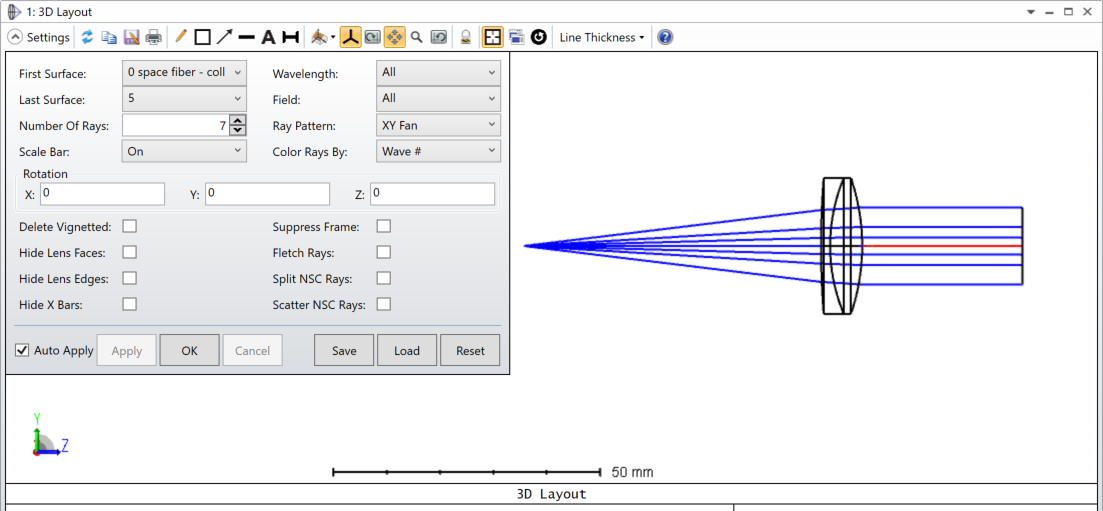The height and width of the screenshot is (511, 1103).
Task: Enable the Suppress Frame checkbox
Action: [x=383, y=226]
